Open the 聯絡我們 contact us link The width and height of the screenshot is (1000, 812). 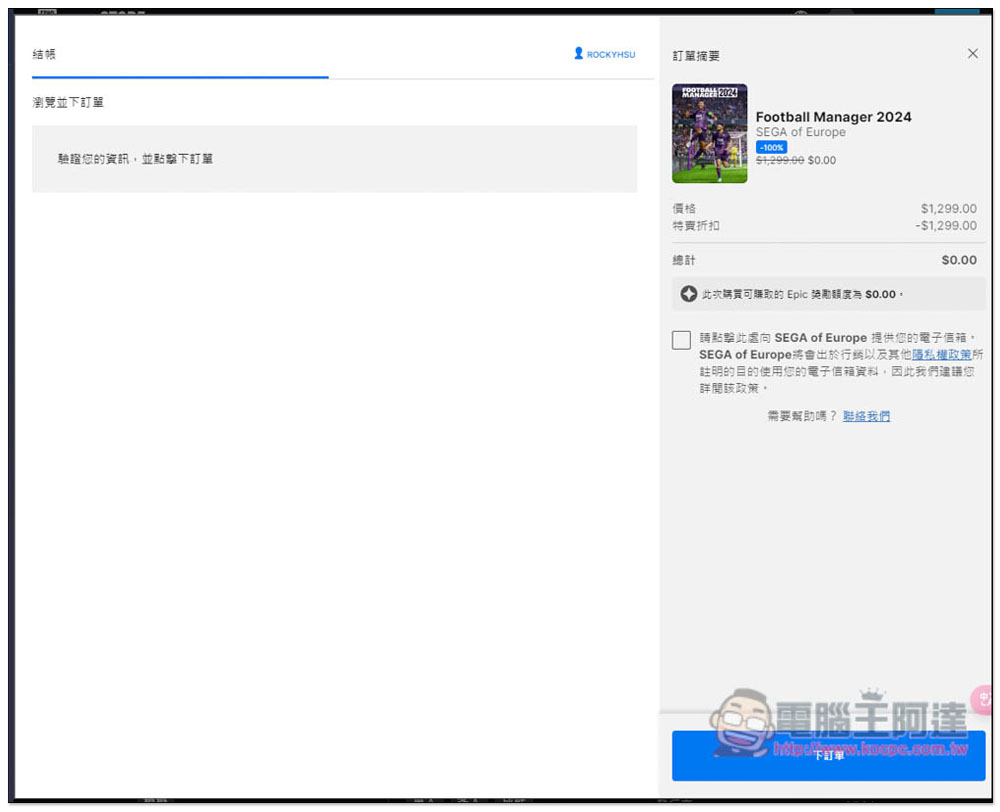click(866, 416)
